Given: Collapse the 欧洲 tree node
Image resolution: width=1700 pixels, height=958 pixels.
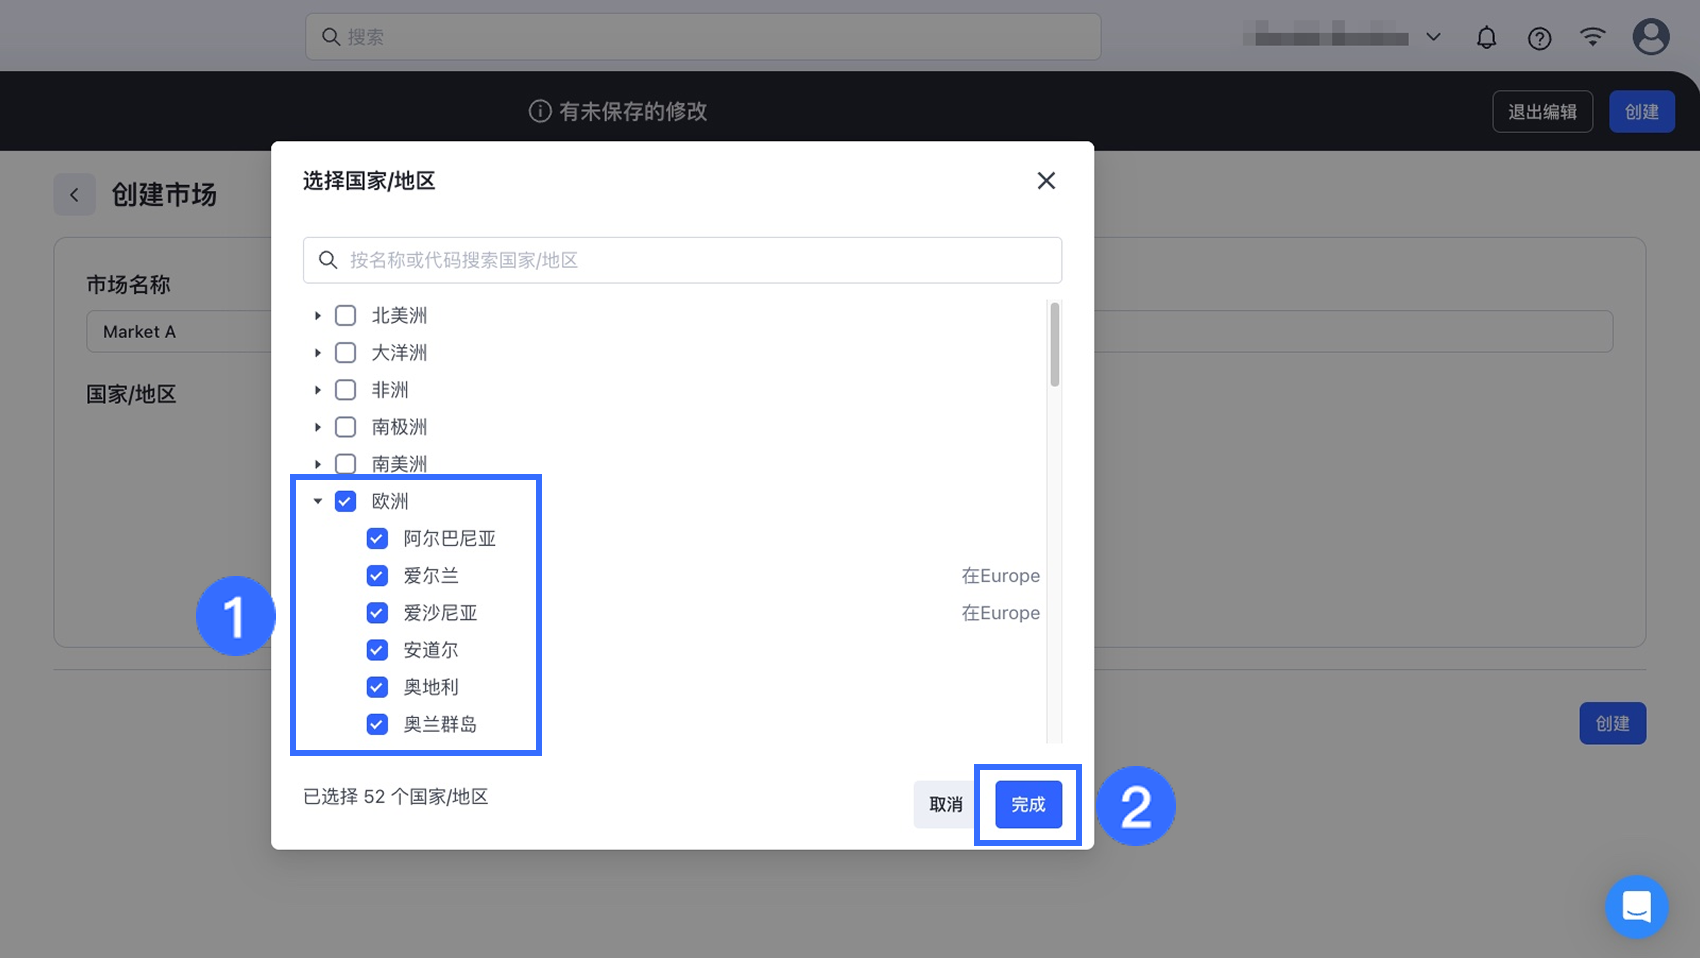Looking at the screenshot, I should click(x=317, y=501).
